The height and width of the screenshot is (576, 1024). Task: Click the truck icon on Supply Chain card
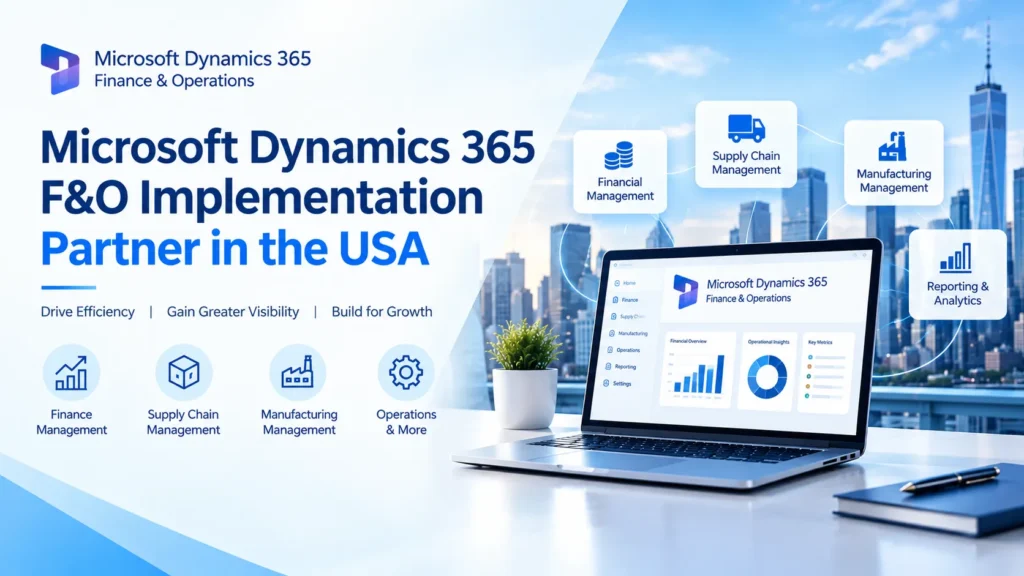pos(746,129)
